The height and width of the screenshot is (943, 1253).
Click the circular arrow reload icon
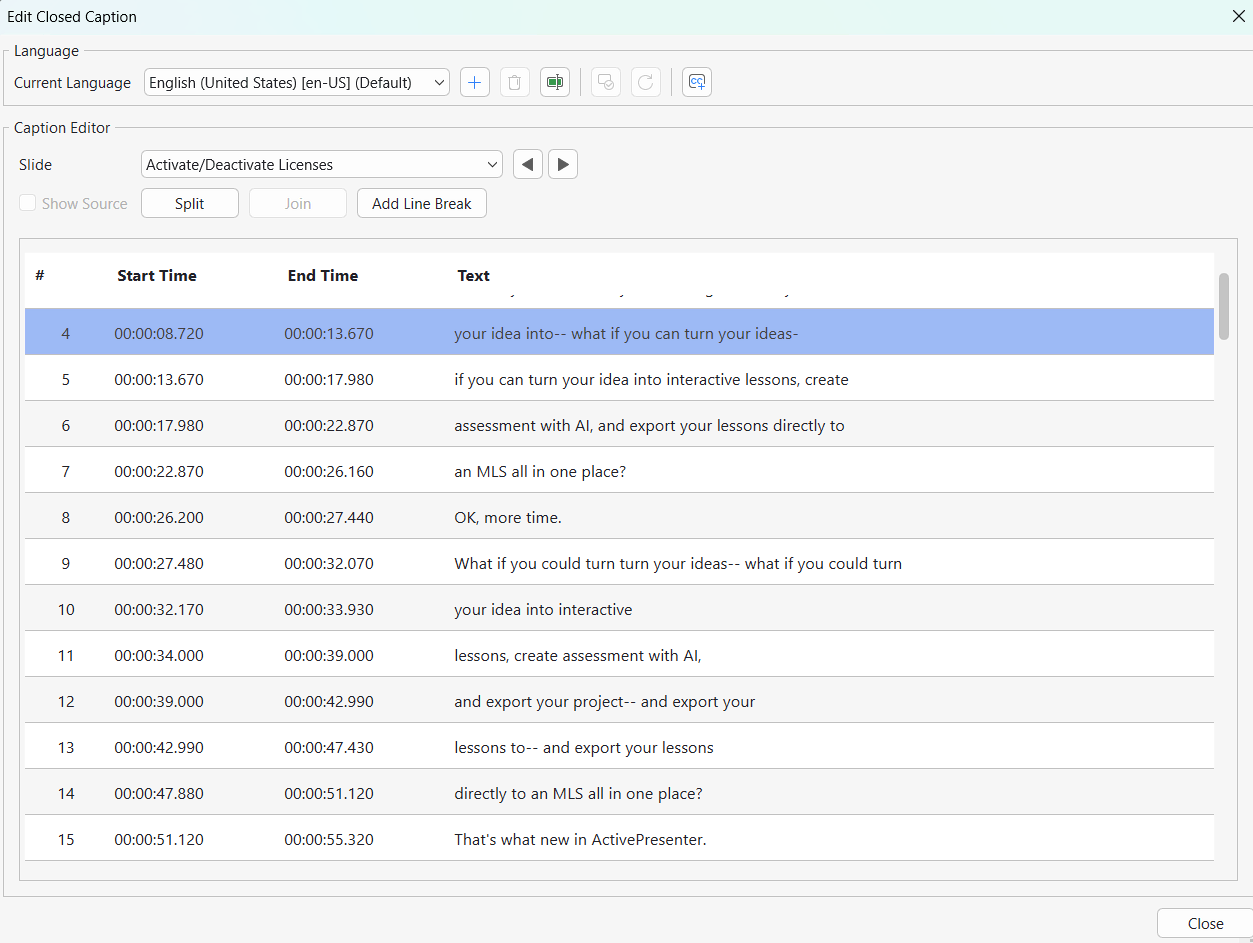[x=646, y=82]
